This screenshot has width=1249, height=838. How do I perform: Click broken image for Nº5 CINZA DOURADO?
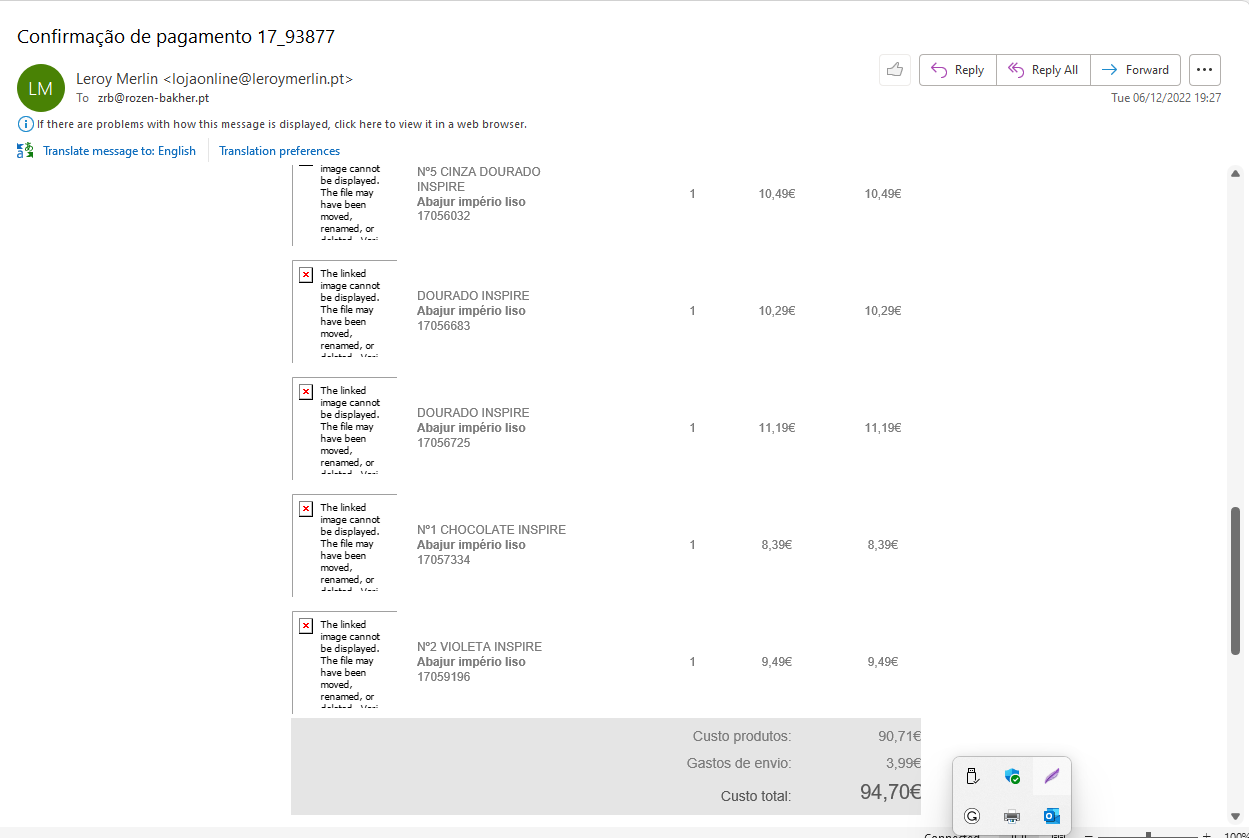[344, 204]
